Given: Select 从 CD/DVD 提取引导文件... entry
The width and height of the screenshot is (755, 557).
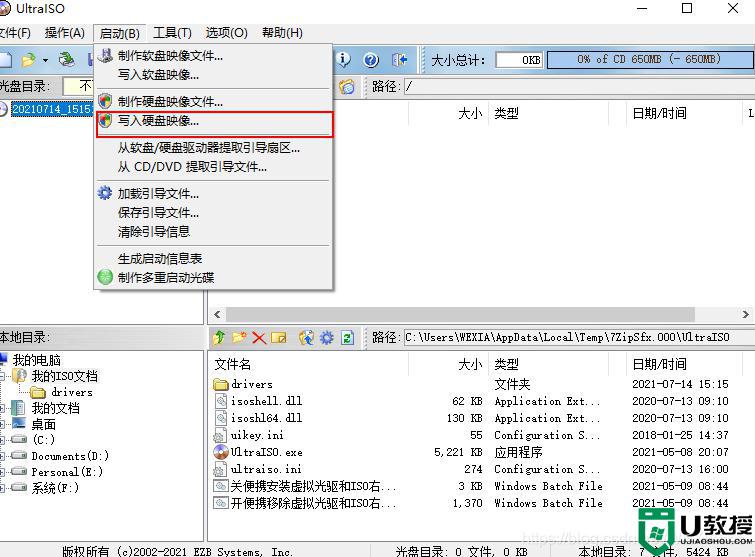Looking at the screenshot, I should (215, 167).
